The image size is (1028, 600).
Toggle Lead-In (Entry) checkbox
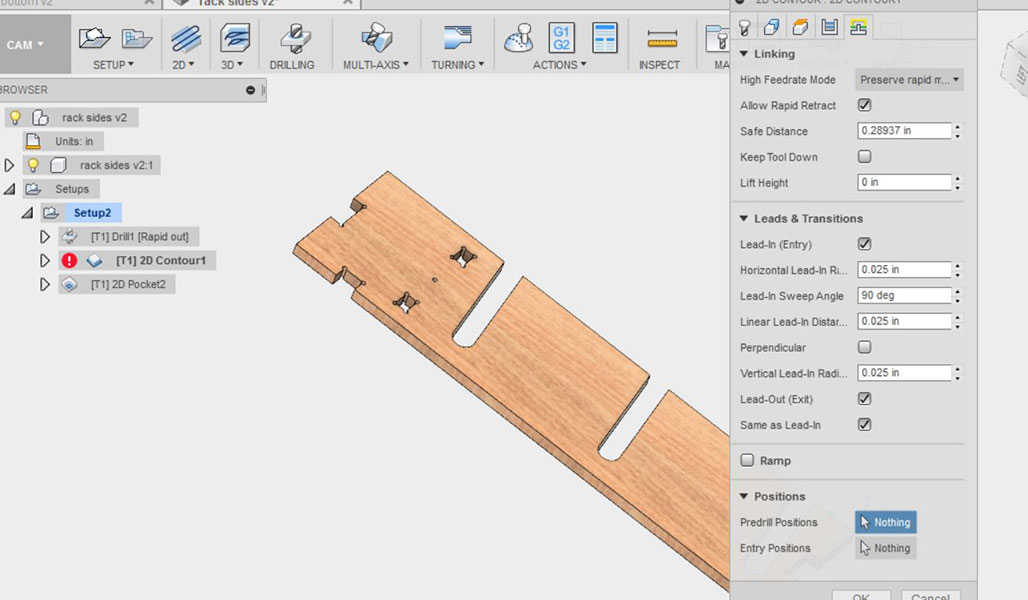865,244
